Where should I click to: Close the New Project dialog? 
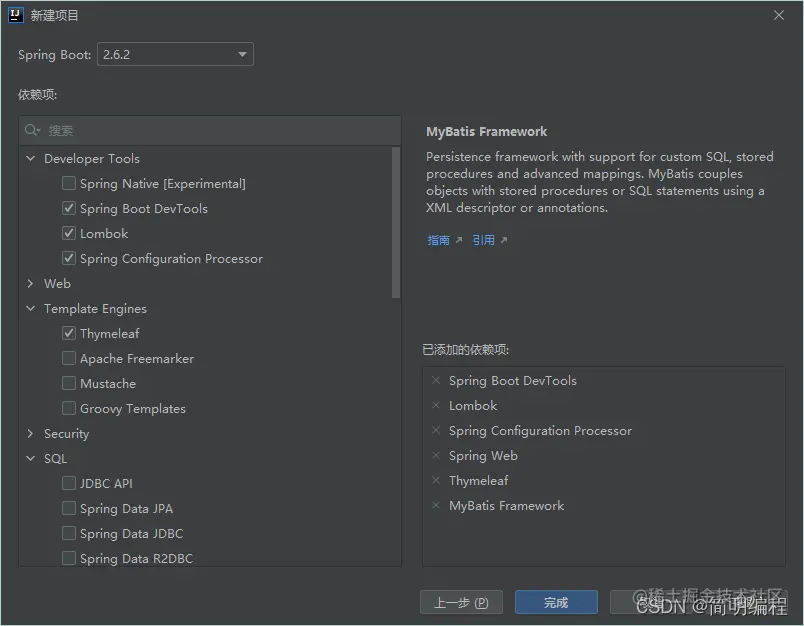click(x=779, y=15)
